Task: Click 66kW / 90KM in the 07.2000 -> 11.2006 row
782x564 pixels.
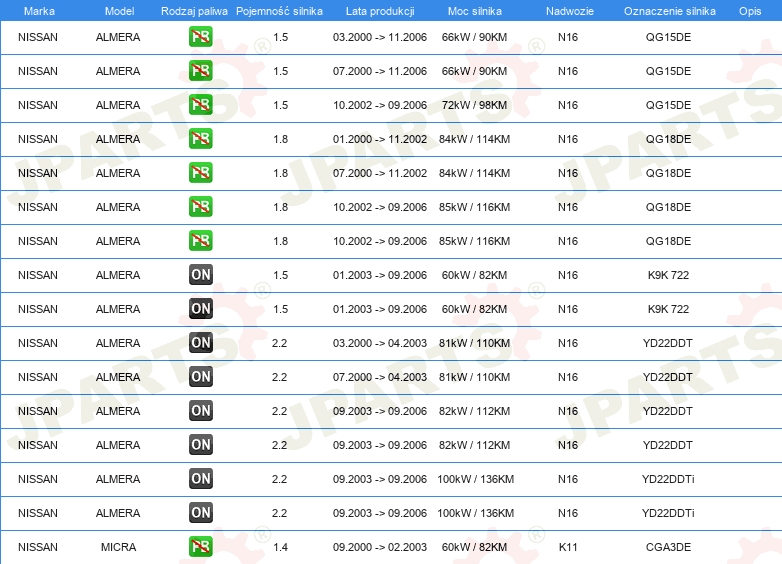Action: [x=474, y=71]
